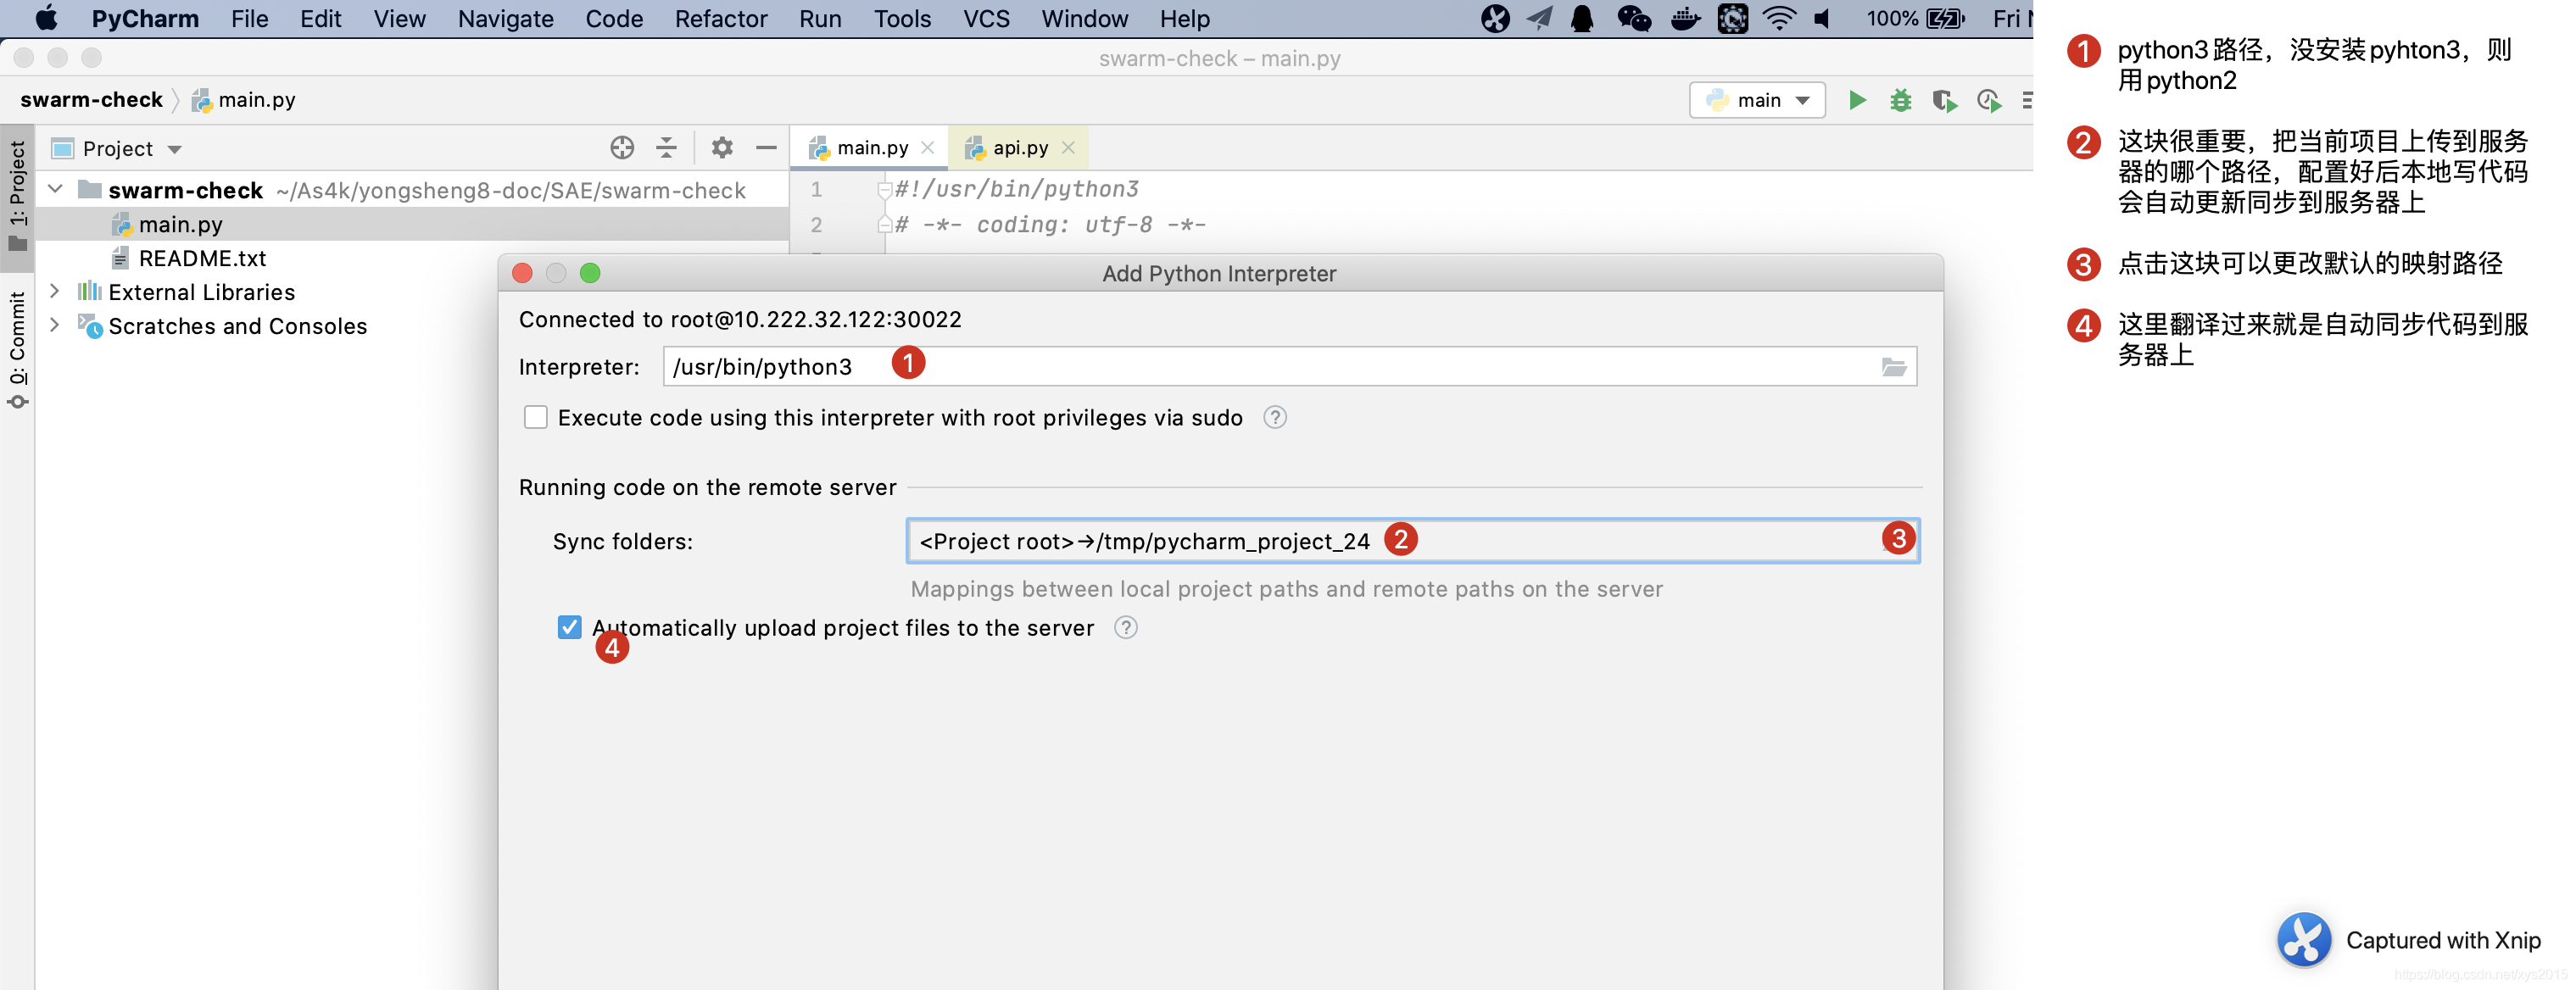The height and width of the screenshot is (990, 2576).
Task: Toggle Automatically upload project files to server
Action: click(570, 626)
